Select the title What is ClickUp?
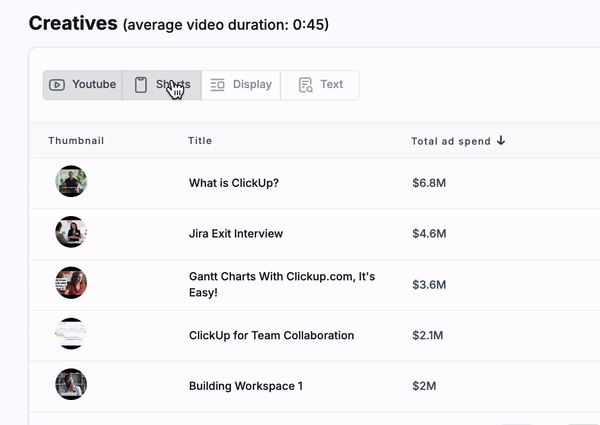 234,183
